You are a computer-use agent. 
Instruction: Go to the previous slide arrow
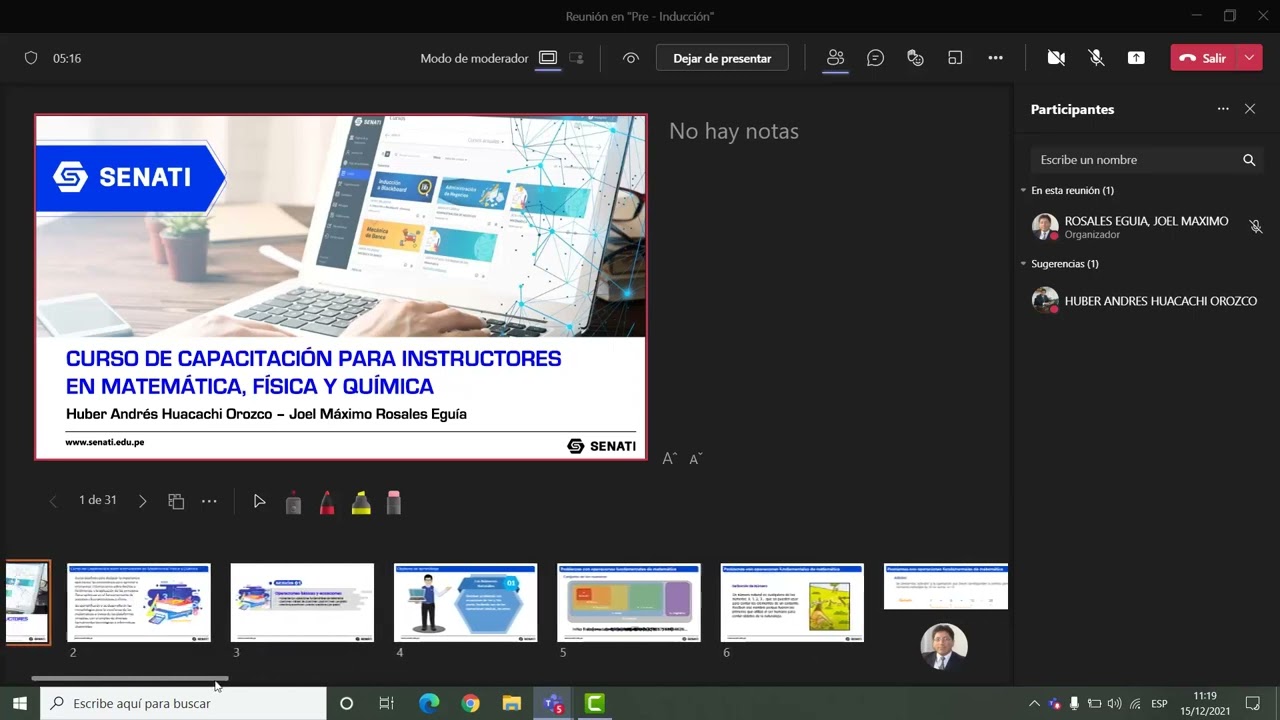coord(53,501)
